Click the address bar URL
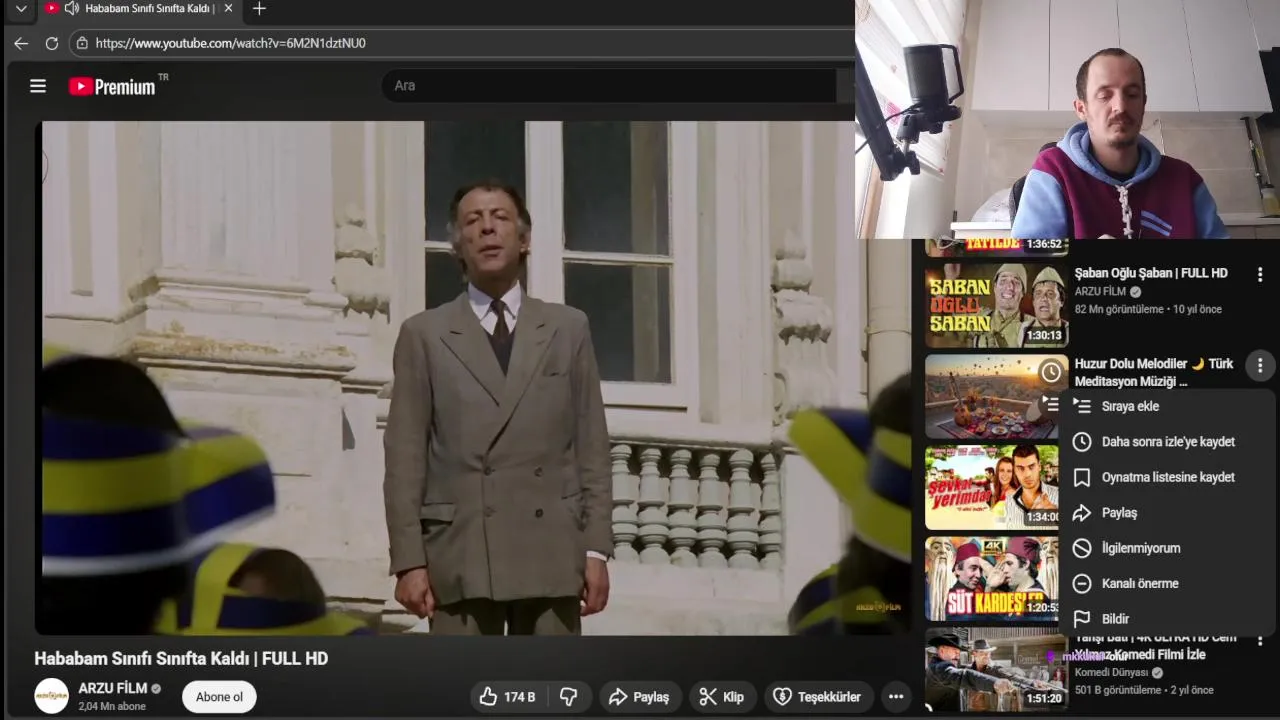This screenshot has width=1280, height=720. tap(230, 43)
